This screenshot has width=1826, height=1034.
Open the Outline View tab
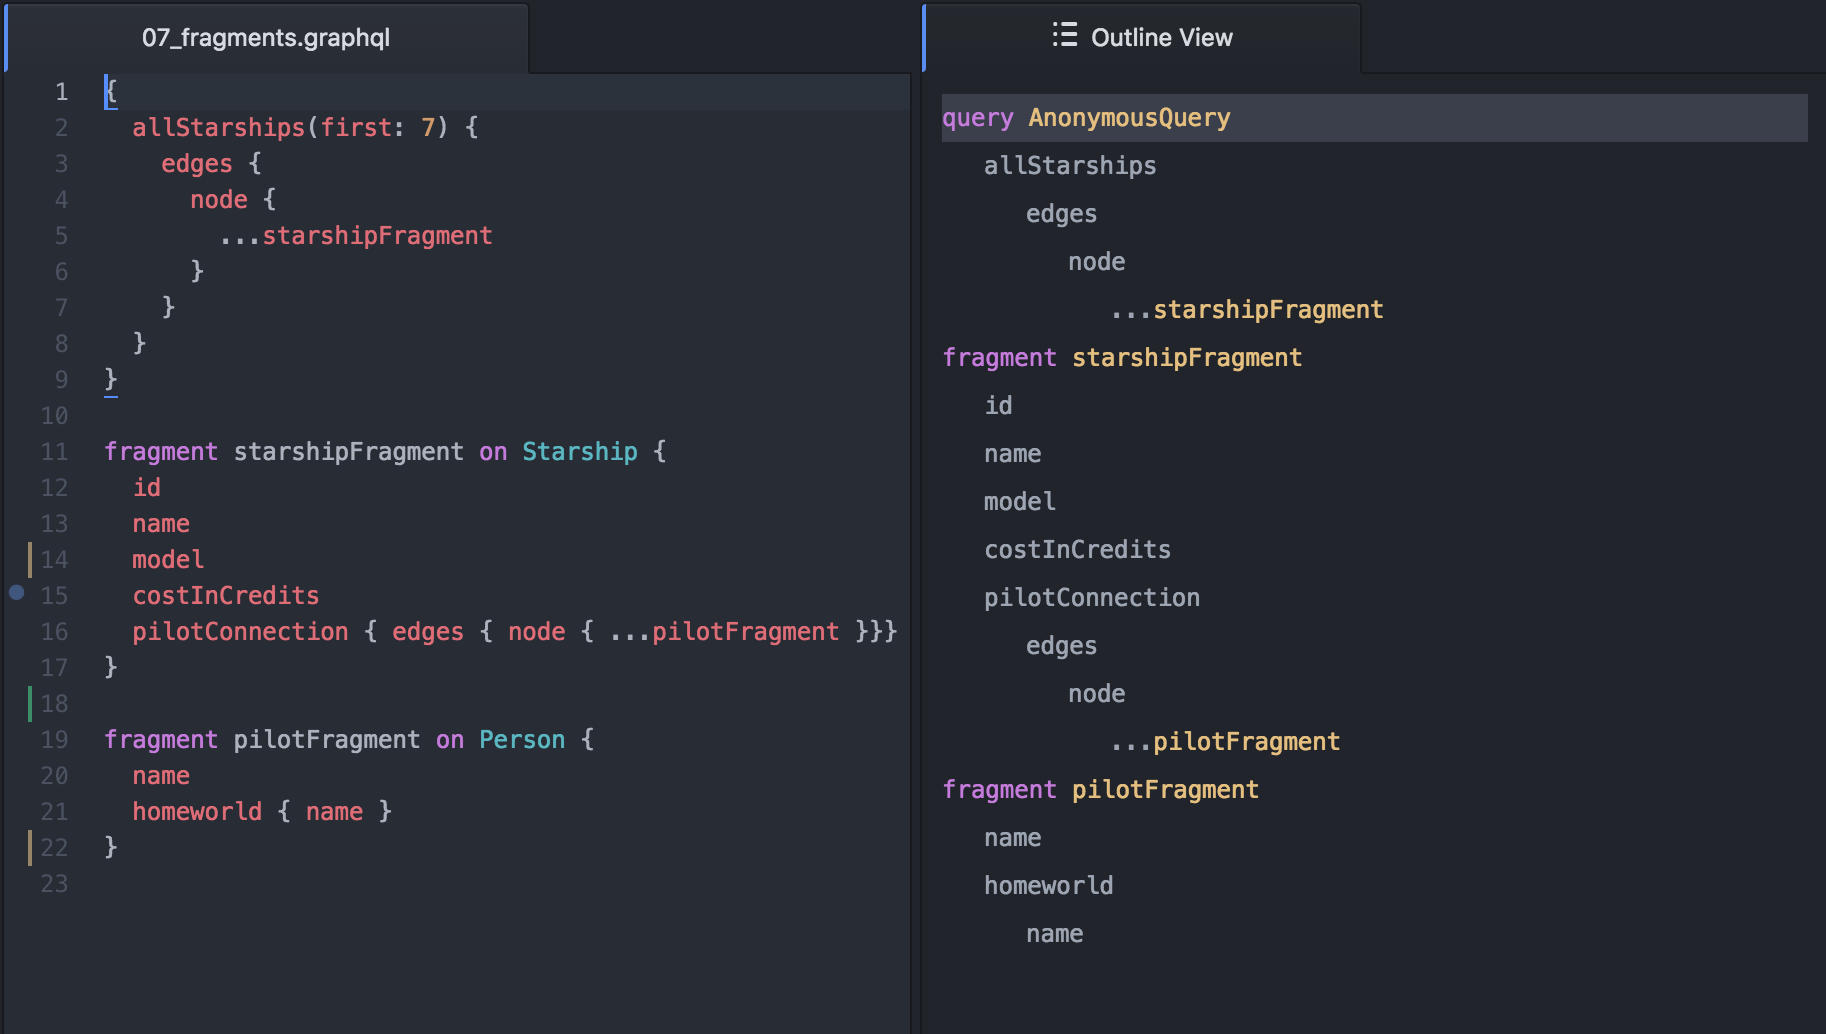click(x=1142, y=38)
